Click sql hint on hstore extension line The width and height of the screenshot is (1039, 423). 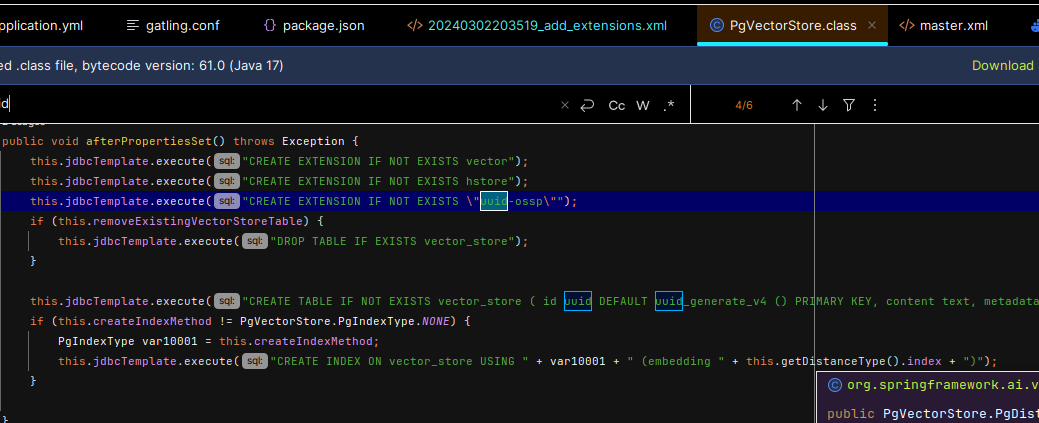pyautogui.click(x=227, y=181)
